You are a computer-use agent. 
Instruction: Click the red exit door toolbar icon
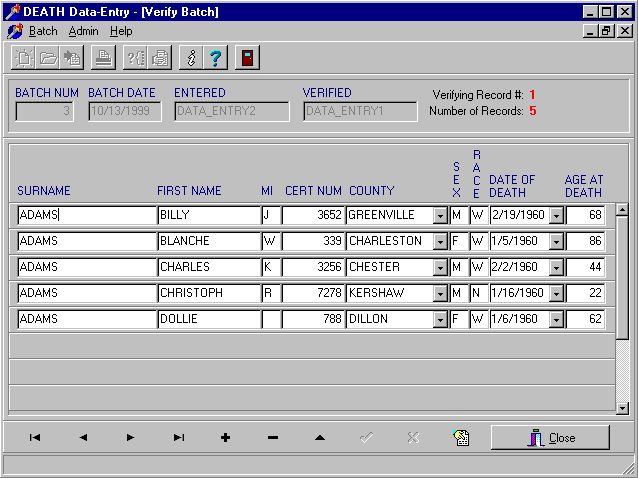pos(247,58)
